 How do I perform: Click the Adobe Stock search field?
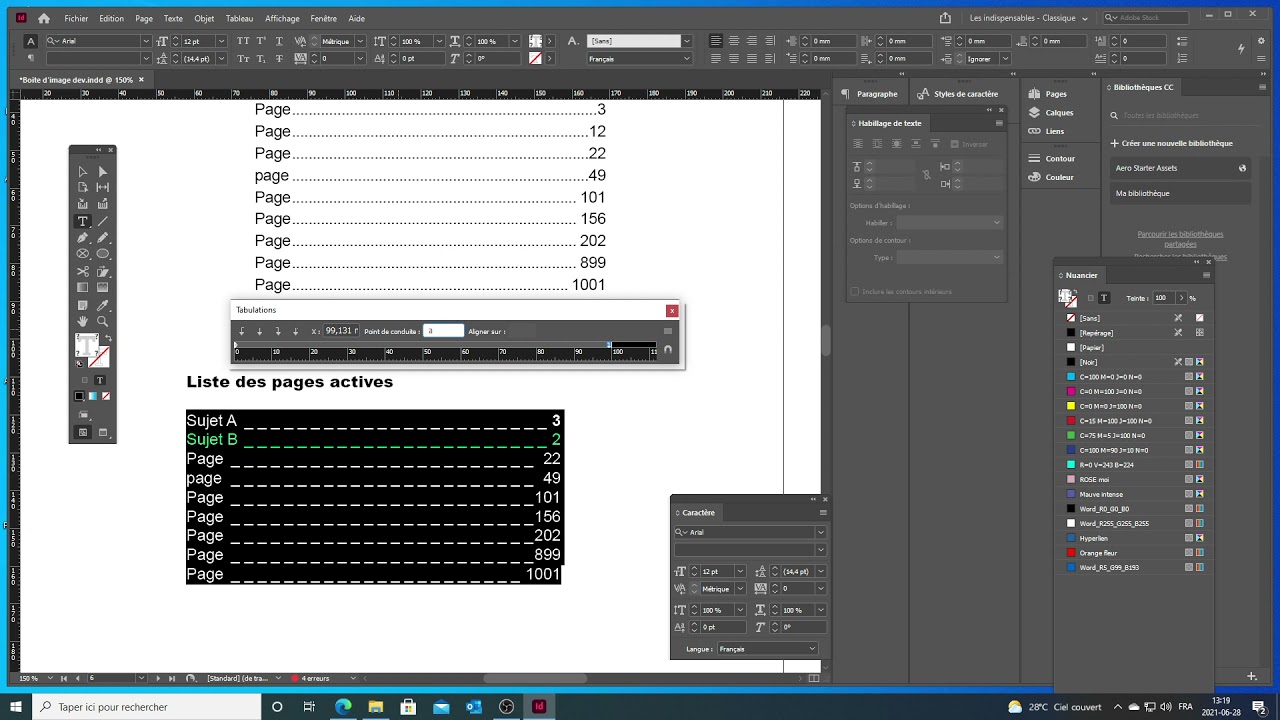click(1146, 18)
